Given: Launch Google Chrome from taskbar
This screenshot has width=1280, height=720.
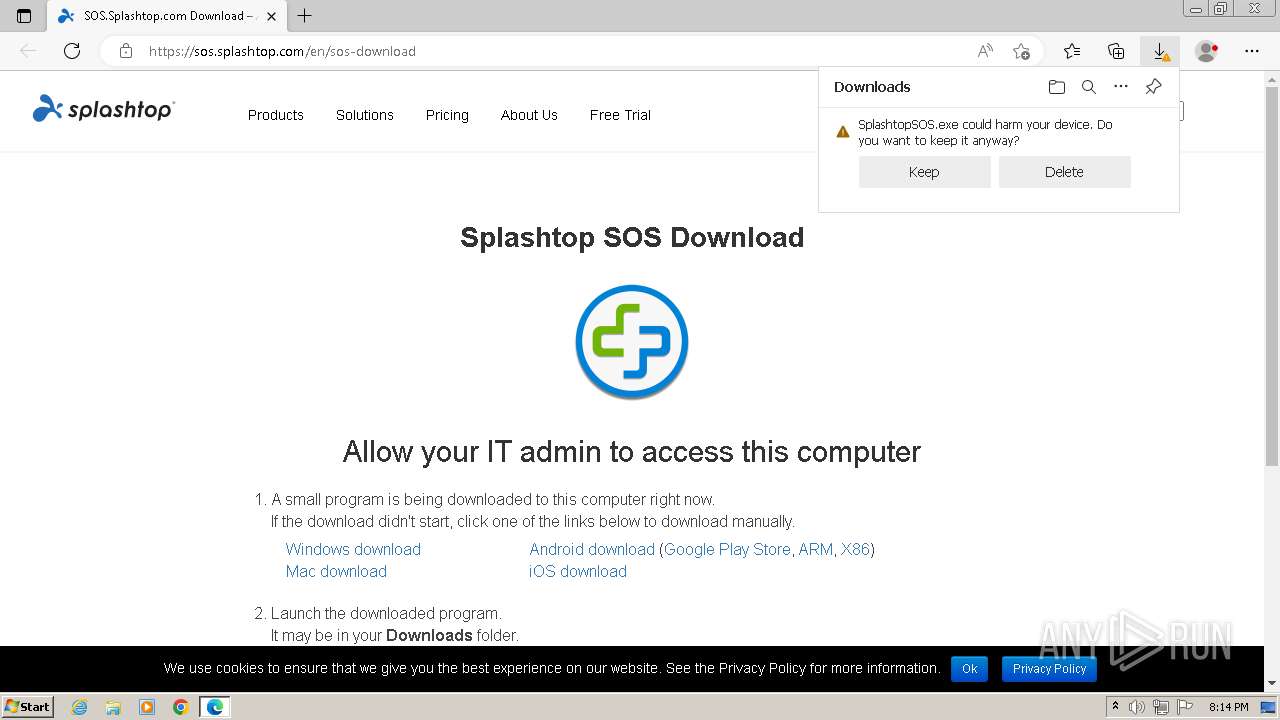Looking at the screenshot, I should point(181,707).
